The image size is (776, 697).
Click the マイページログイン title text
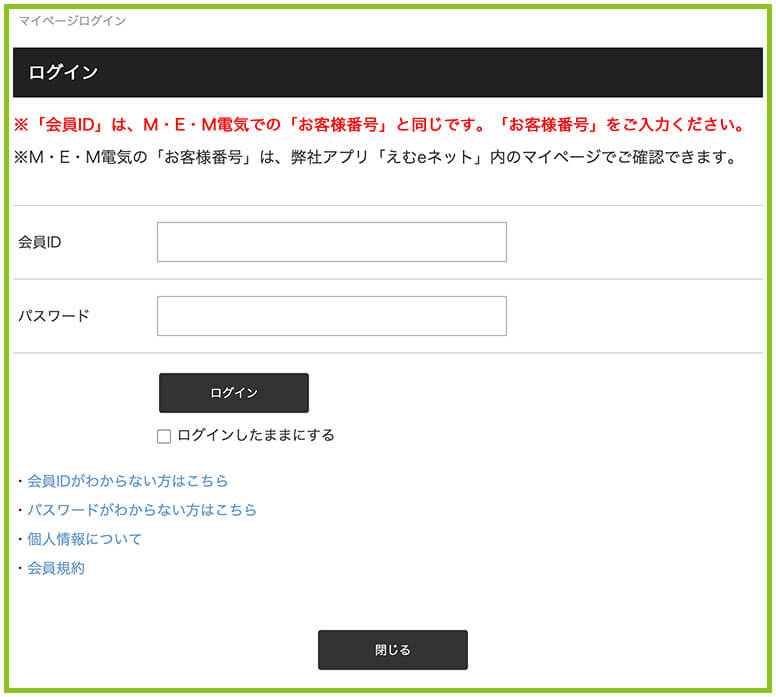72,21
